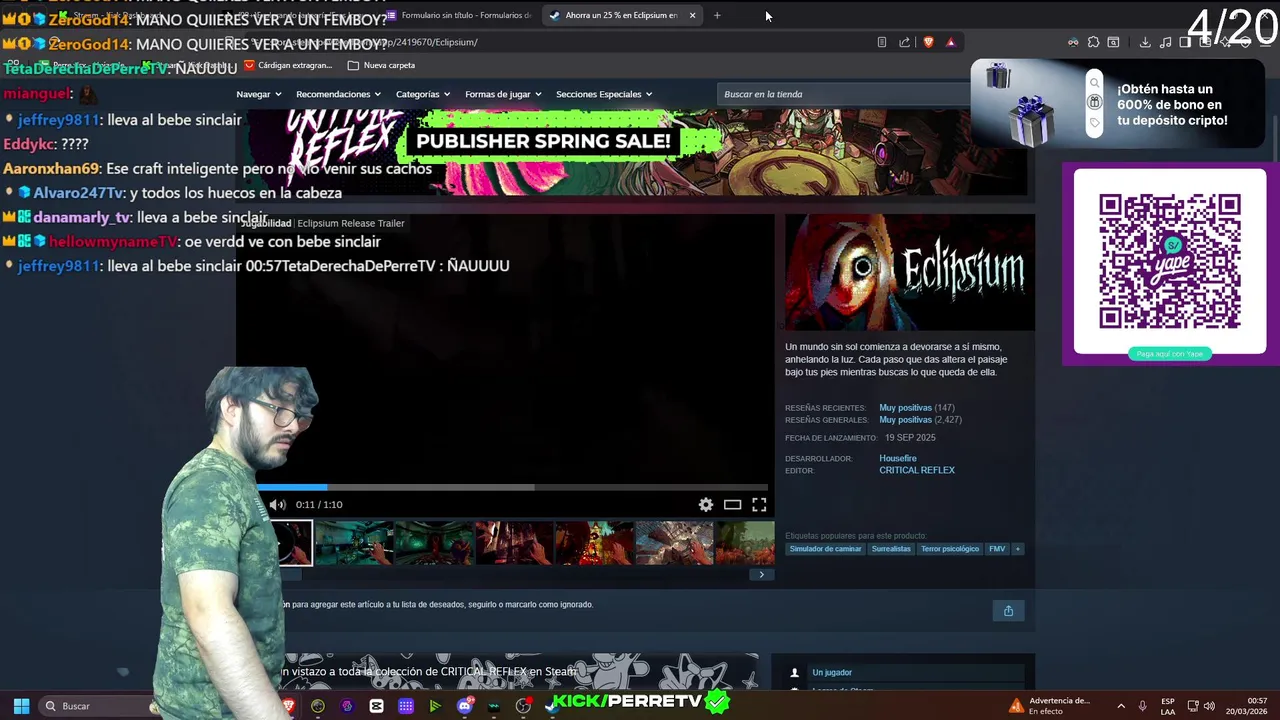Open Brave browser from the taskbar
The width and height of the screenshot is (1280, 720).
(289, 706)
